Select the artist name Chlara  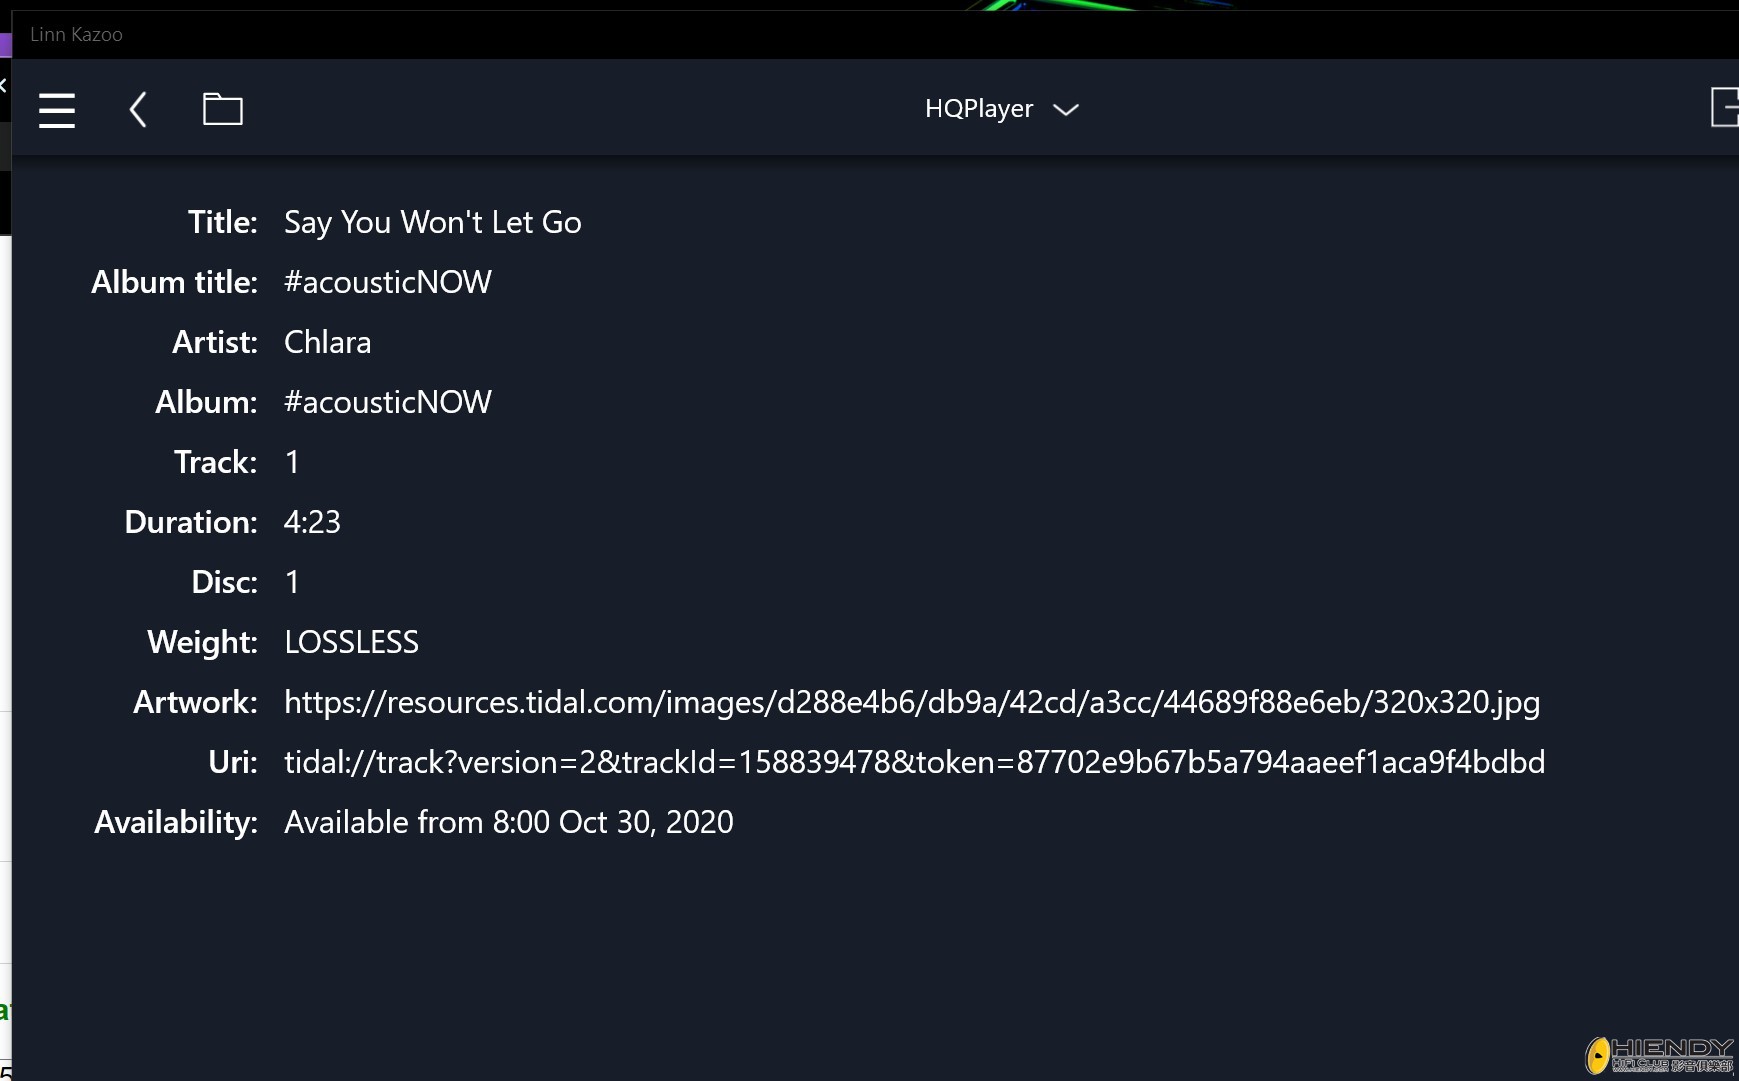[327, 342]
